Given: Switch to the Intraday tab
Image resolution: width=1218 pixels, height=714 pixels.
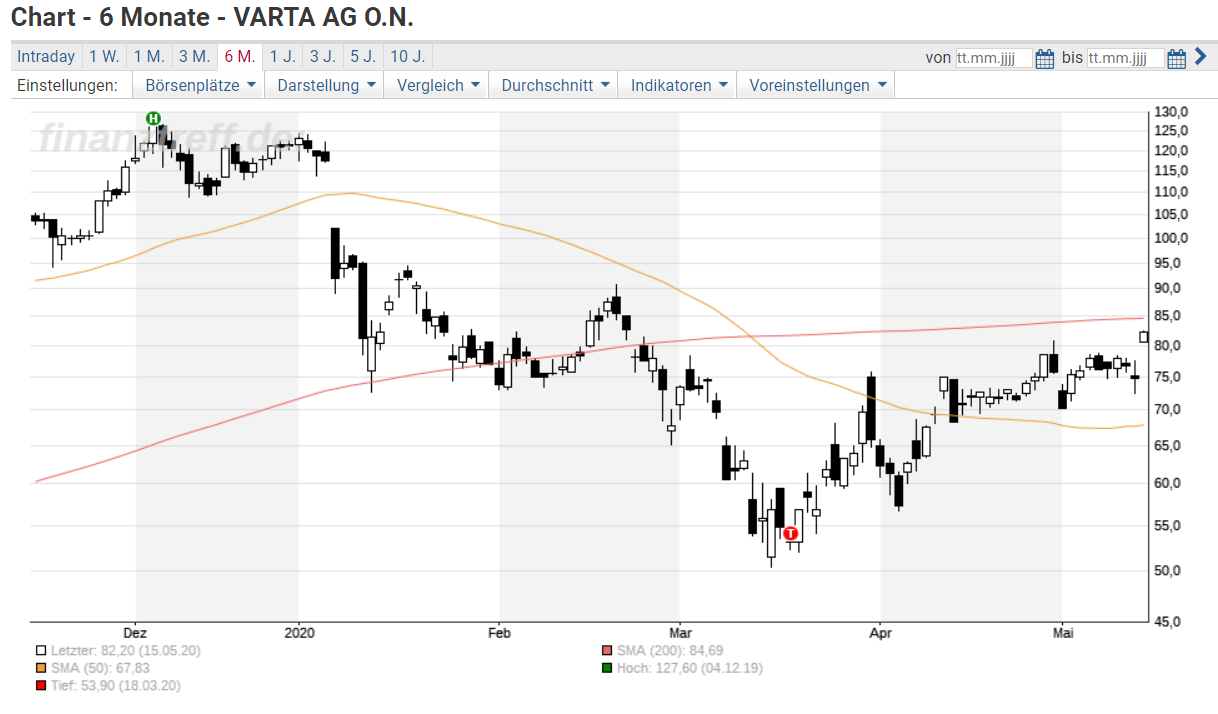Looking at the screenshot, I should 46,57.
